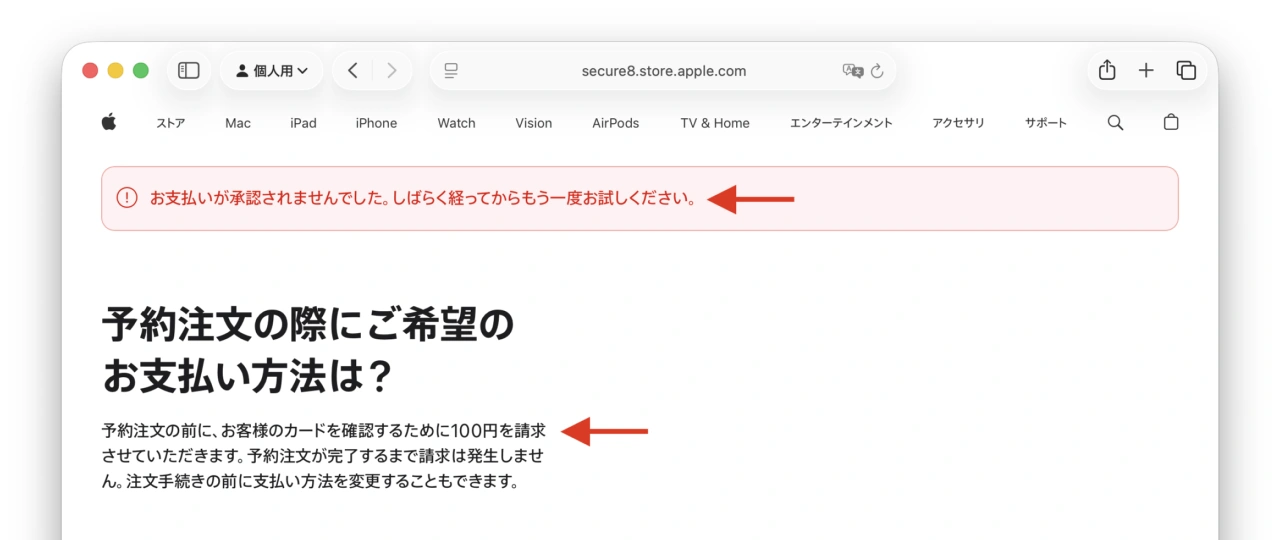Viewport: 1280px width, 540px height.
Task: Click the 100円を請求 description paragraph
Action: pyautogui.click(x=324, y=456)
